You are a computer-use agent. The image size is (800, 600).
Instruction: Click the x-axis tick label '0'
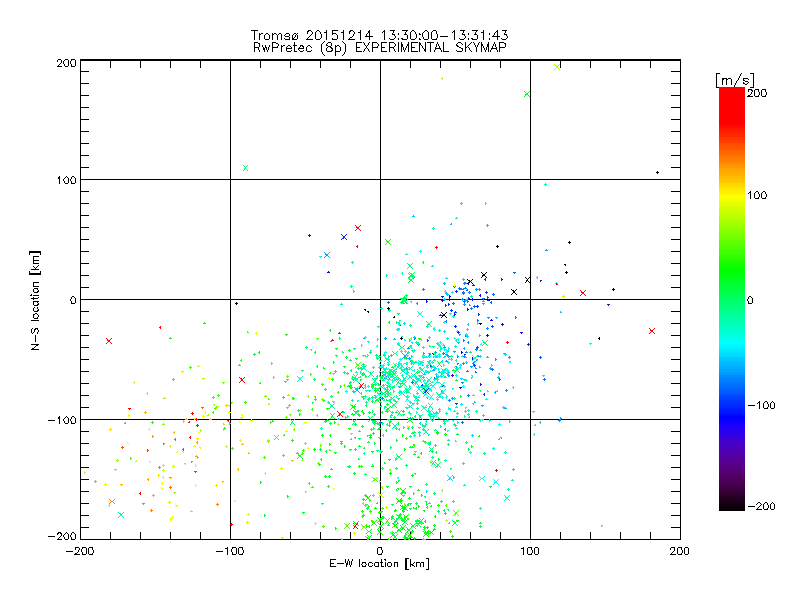(380, 551)
